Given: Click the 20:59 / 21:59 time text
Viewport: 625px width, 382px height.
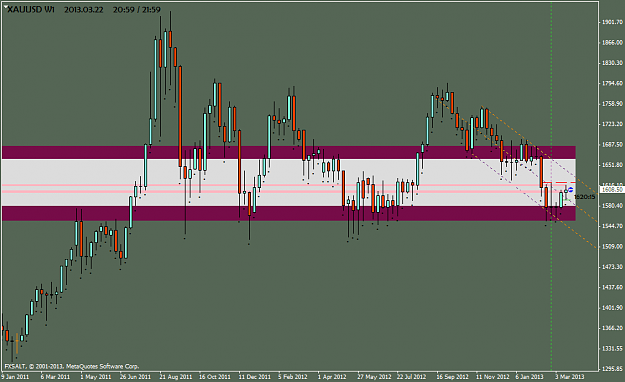Looking at the screenshot, I should [137, 10].
